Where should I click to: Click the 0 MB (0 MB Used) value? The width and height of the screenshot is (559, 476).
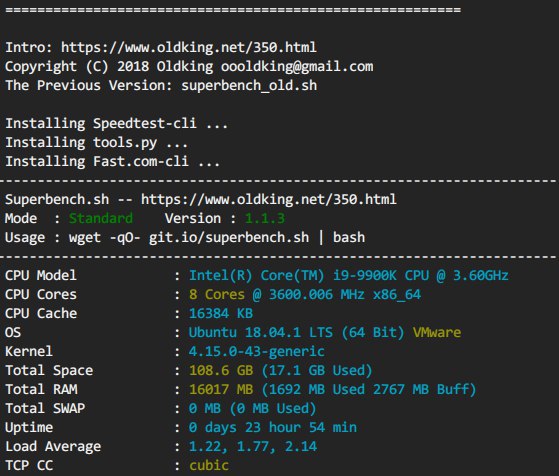coord(252,409)
